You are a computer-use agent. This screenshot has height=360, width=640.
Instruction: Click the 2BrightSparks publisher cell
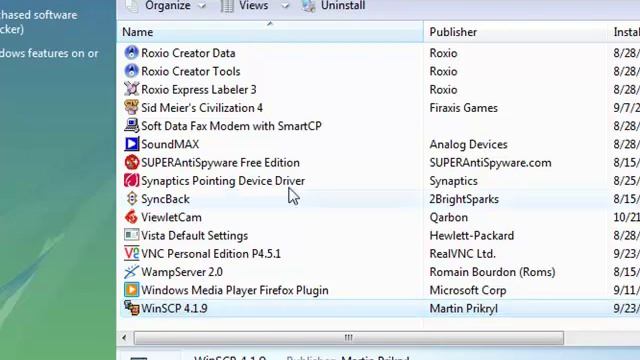(x=464, y=199)
